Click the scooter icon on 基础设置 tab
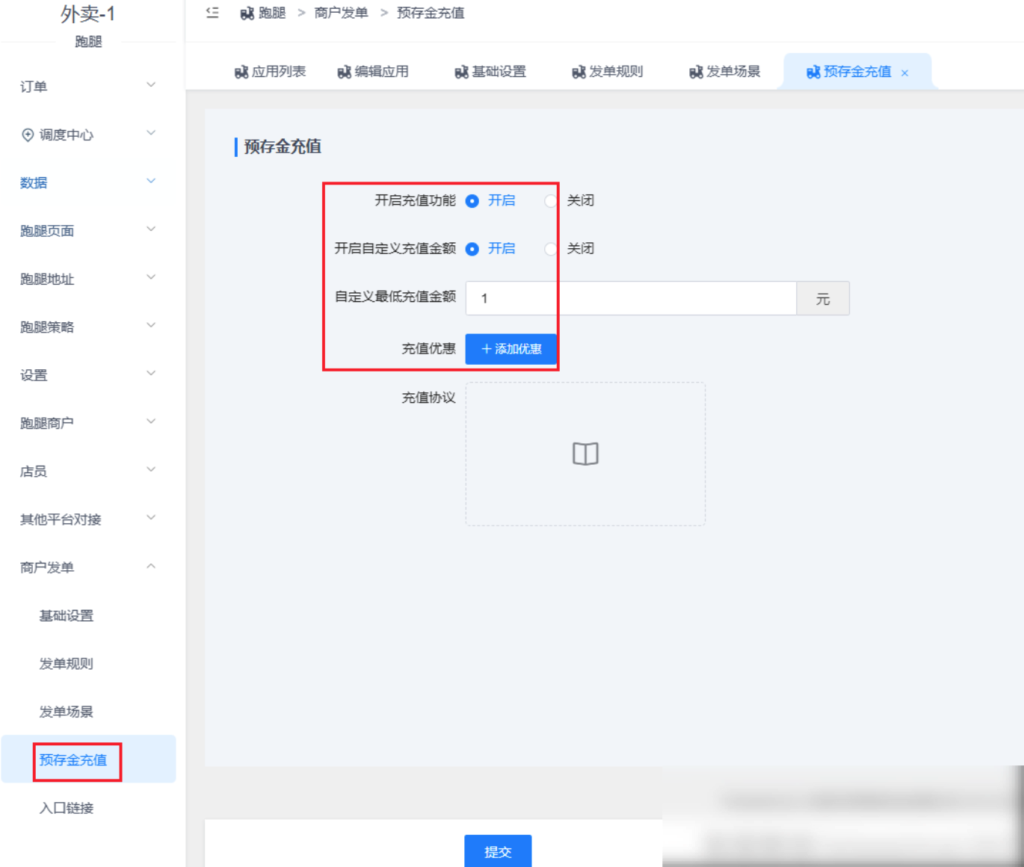The height and width of the screenshot is (867, 1024). (x=461, y=72)
